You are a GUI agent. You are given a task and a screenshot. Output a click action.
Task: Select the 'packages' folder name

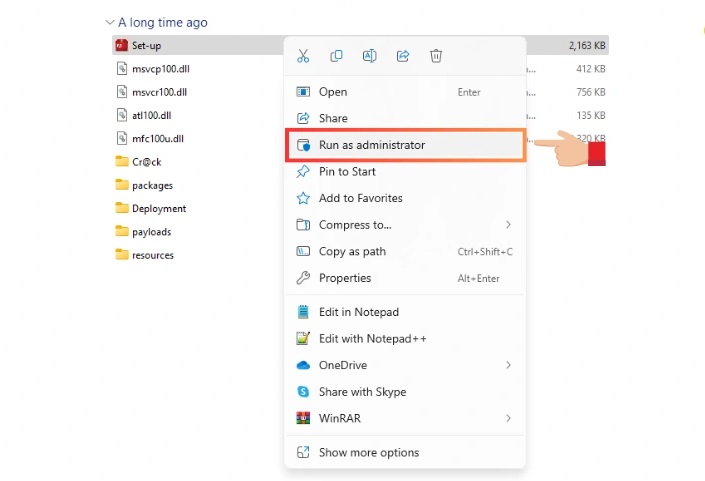tap(152, 186)
